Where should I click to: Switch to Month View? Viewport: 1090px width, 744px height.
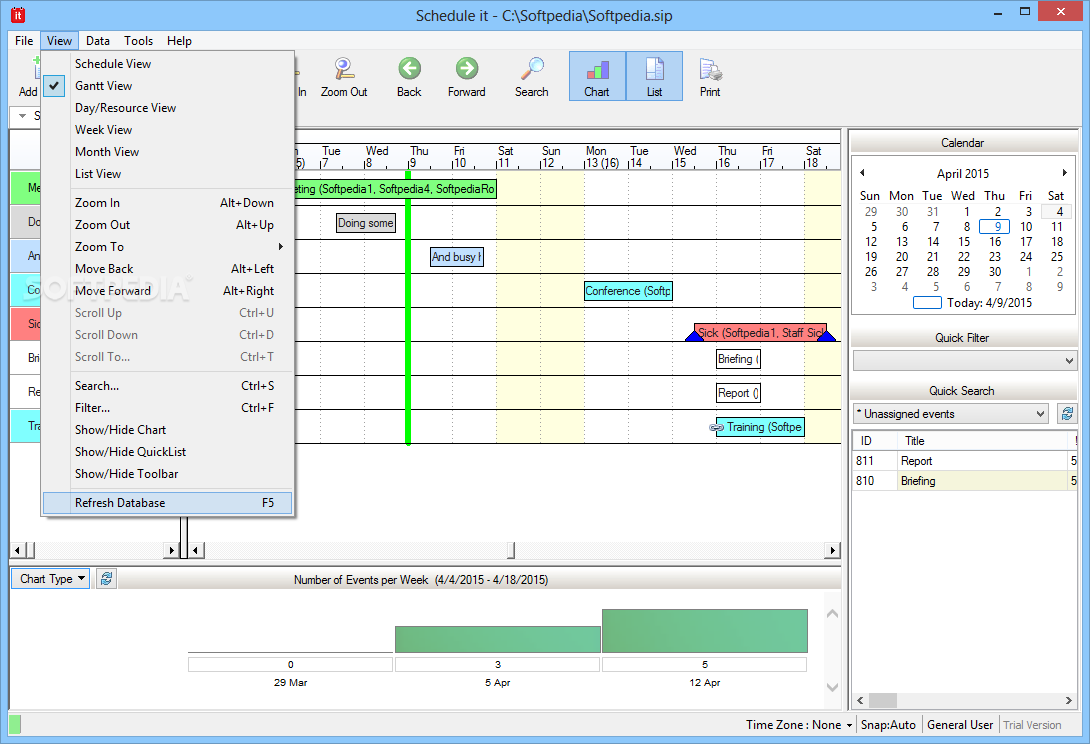click(x=167, y=152)
